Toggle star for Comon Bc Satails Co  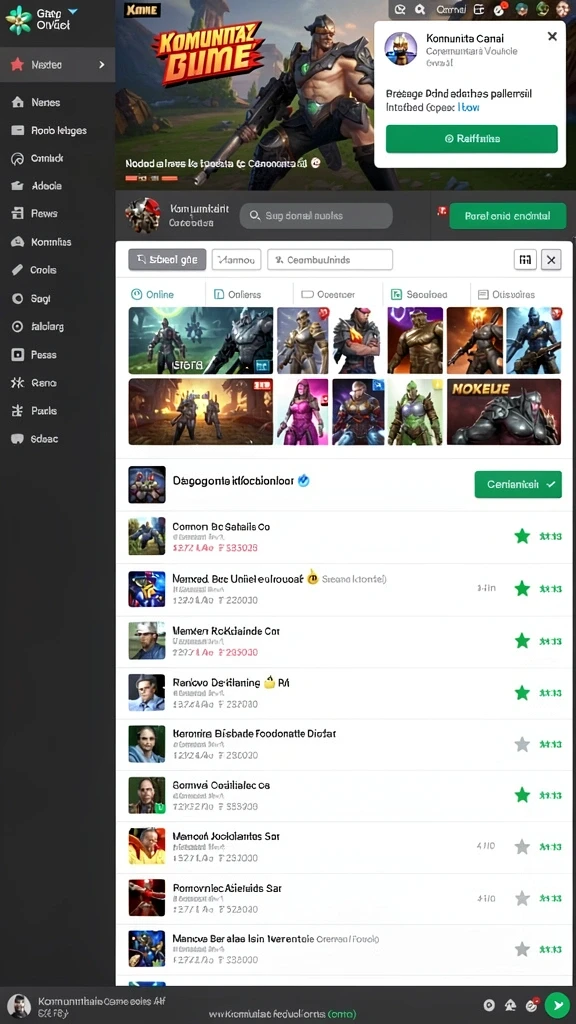coord(522,537)
